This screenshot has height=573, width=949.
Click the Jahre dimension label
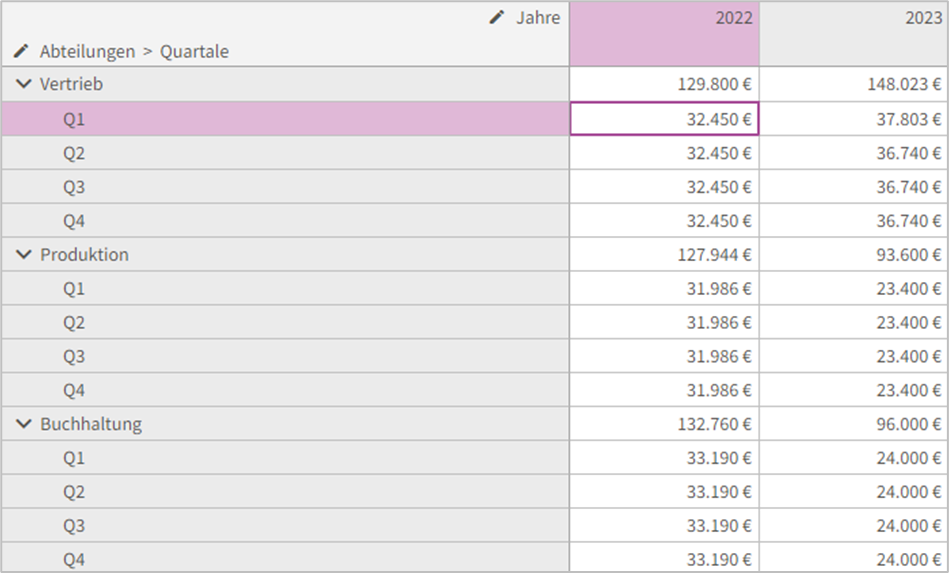pos(537,18)
